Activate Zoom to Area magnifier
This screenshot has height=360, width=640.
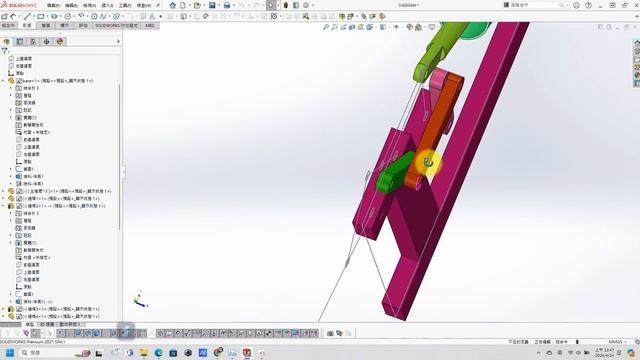pos(334,27)
